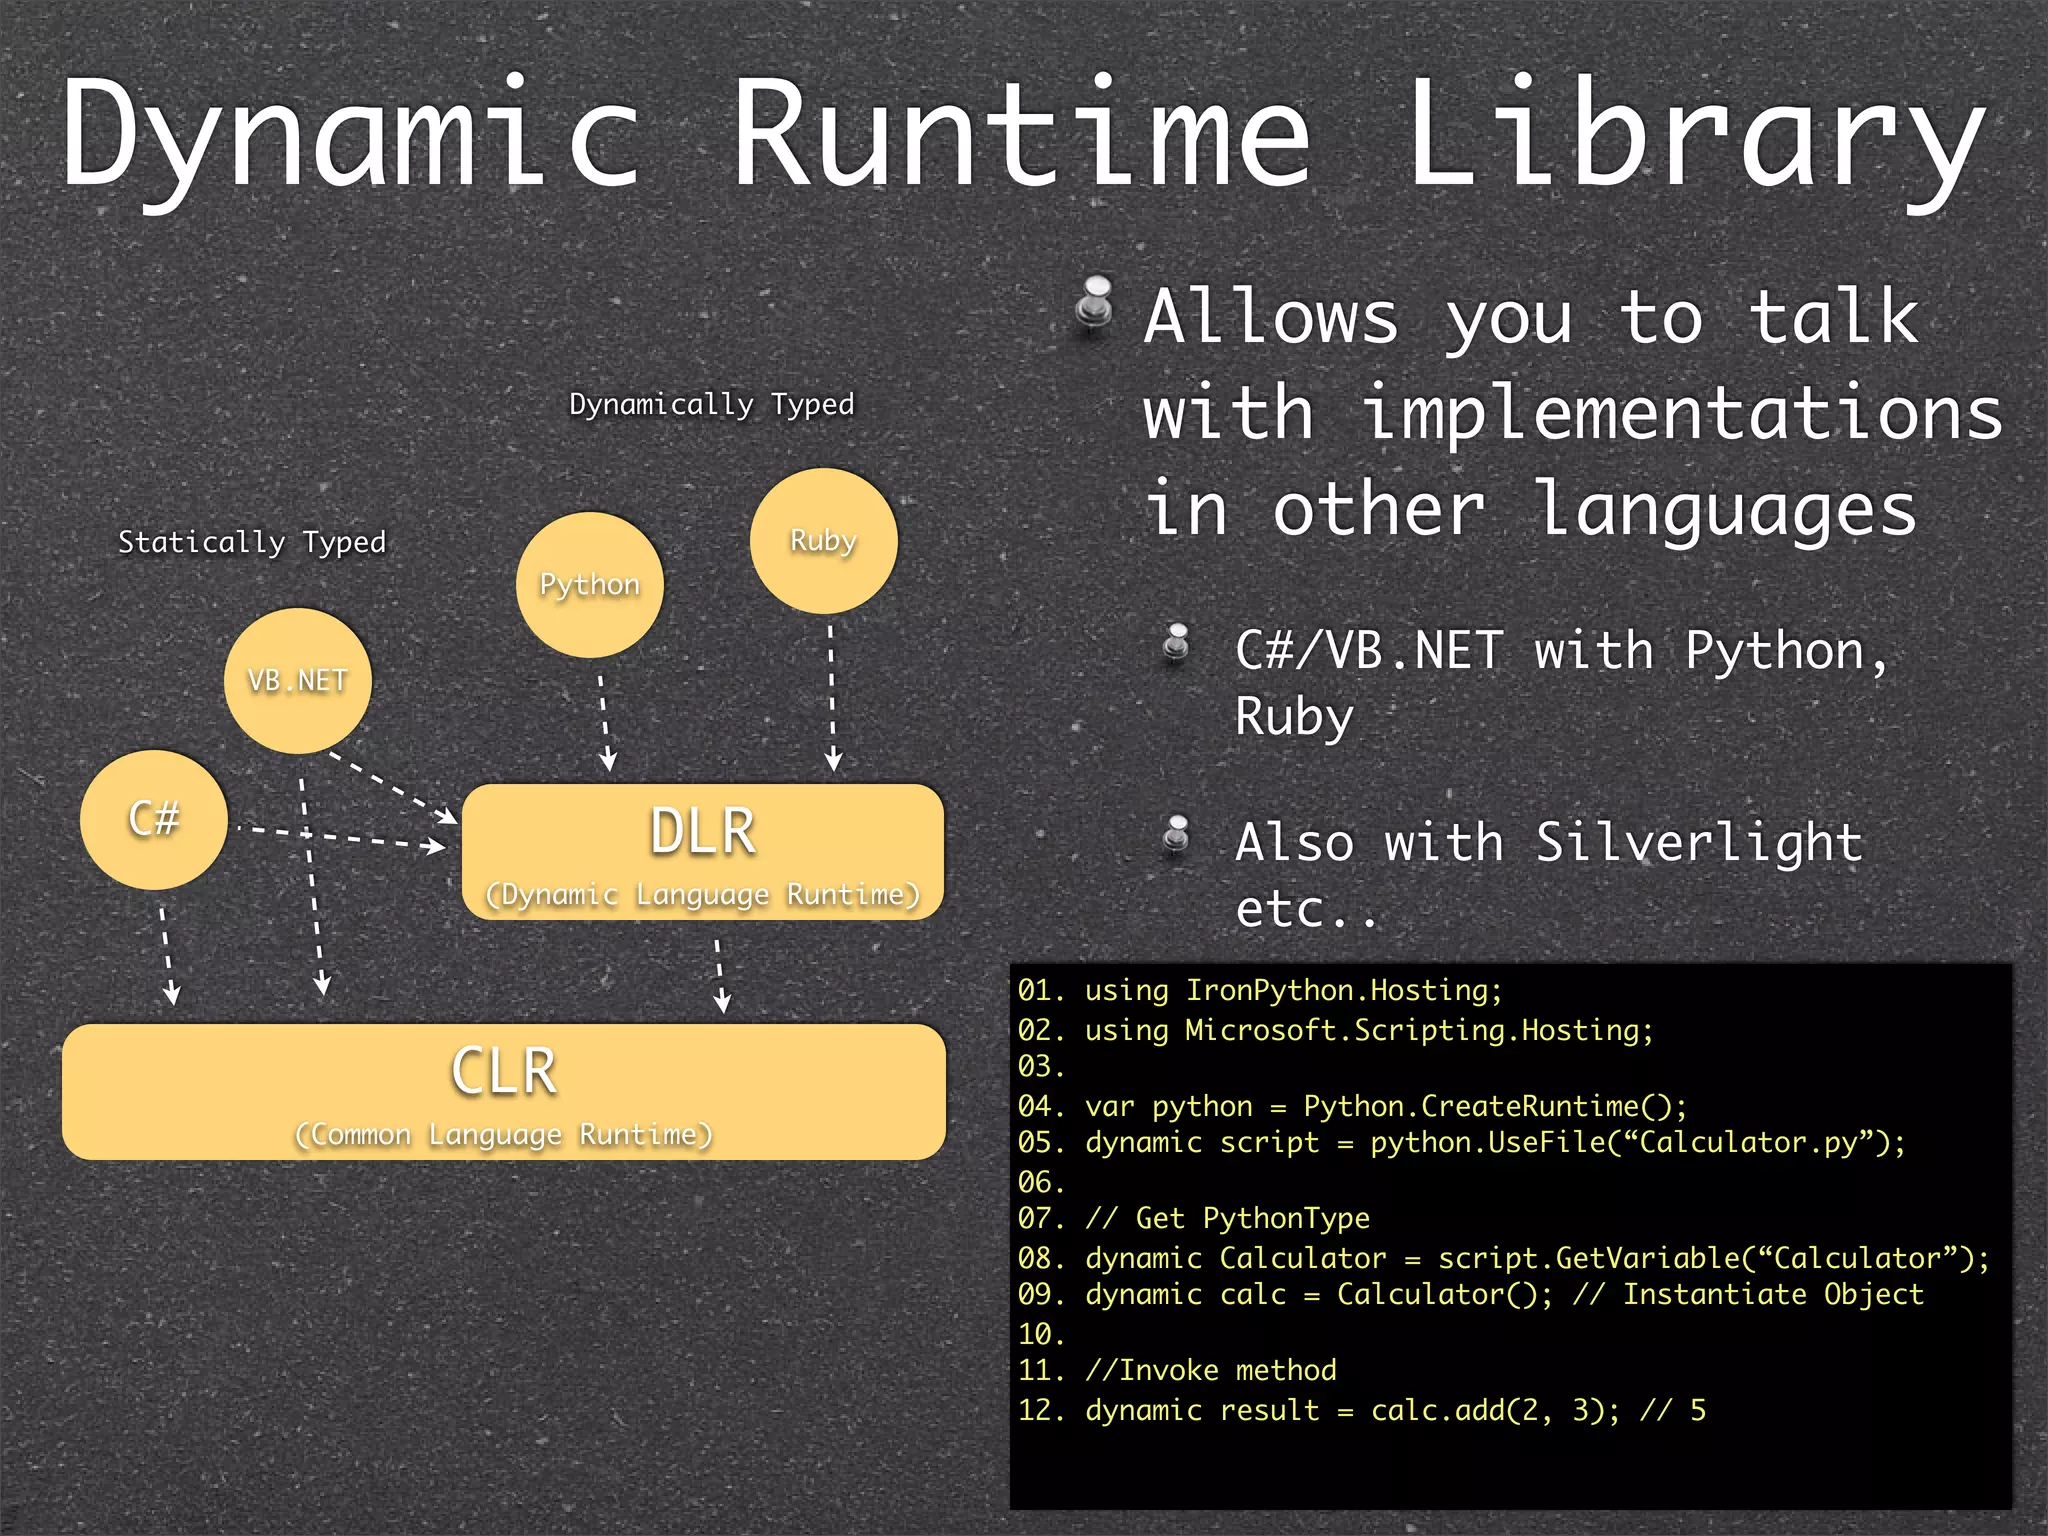Select the Ruby circle node
The image size is (2048, 1536).
pyautogui.click(x=823, y=541)
